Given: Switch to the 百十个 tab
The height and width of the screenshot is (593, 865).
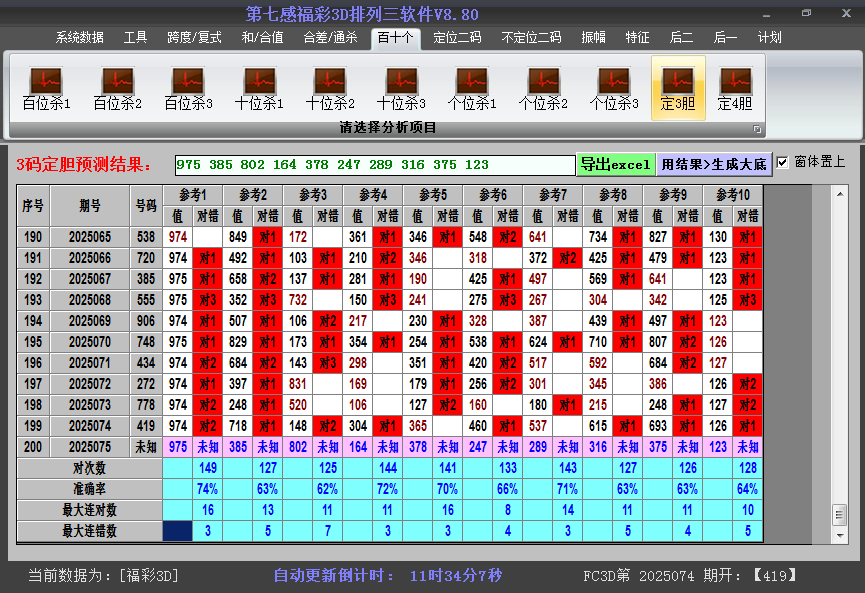Looking at the screenshot, I should click(396, 38).
